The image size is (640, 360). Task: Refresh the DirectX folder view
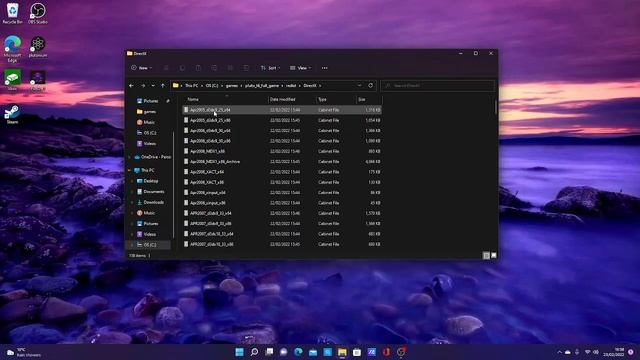point(371,86)
